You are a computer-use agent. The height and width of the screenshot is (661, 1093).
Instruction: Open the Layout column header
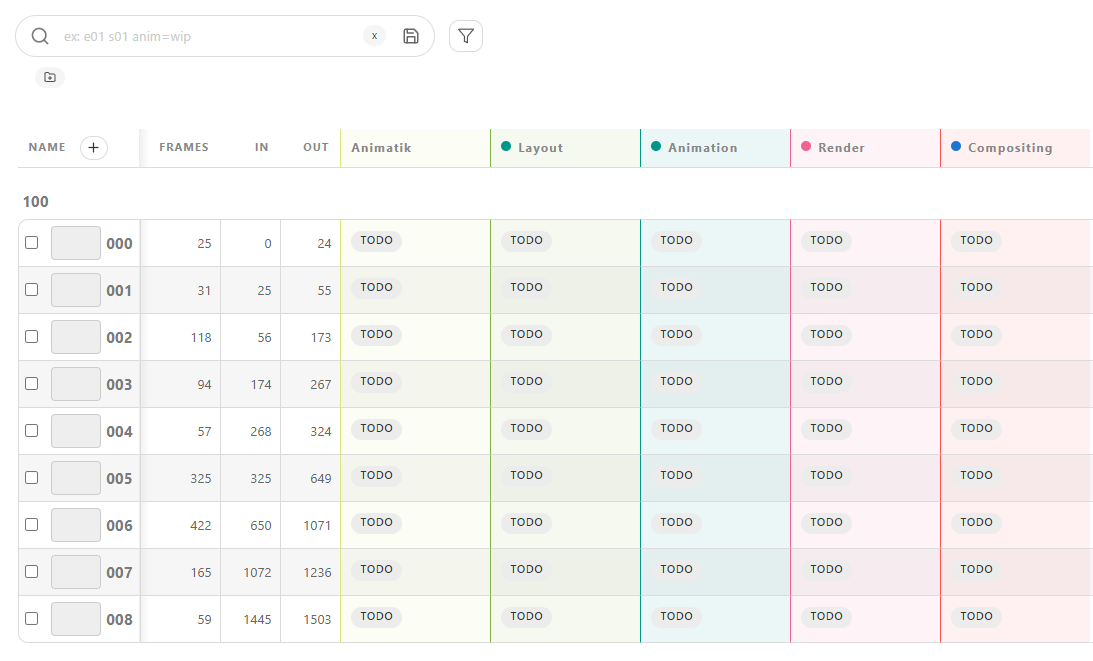coord(540,148)
